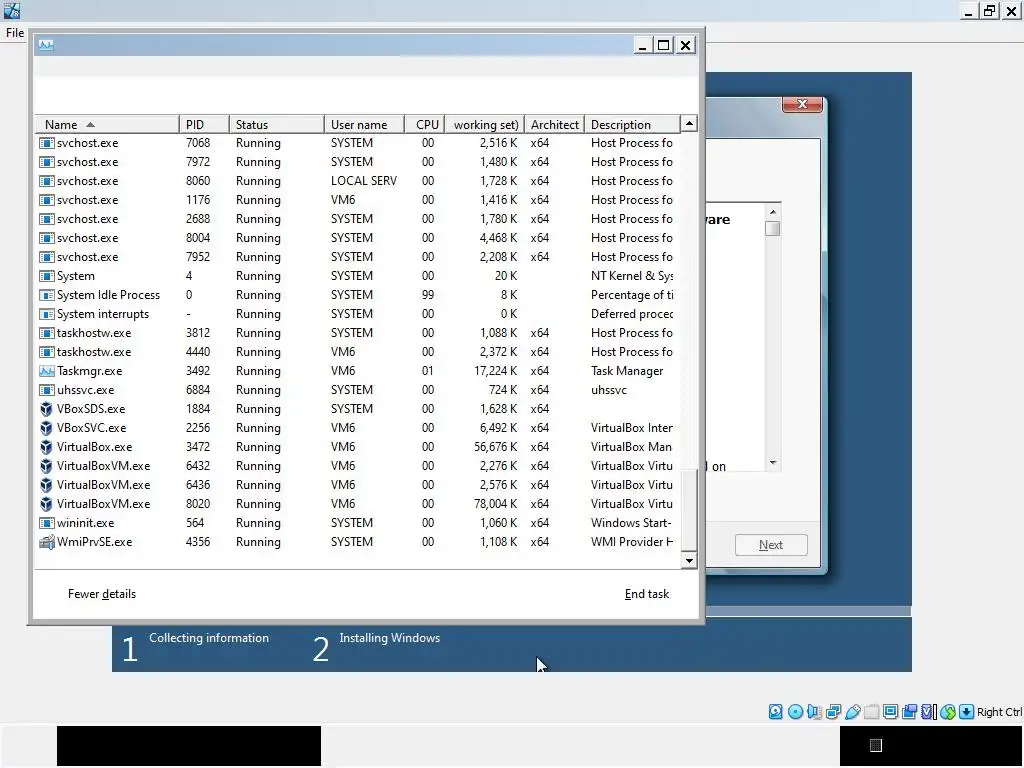
Task: Select taskhostw.exe with PID 4440
Action: click(x=358, y=352)
